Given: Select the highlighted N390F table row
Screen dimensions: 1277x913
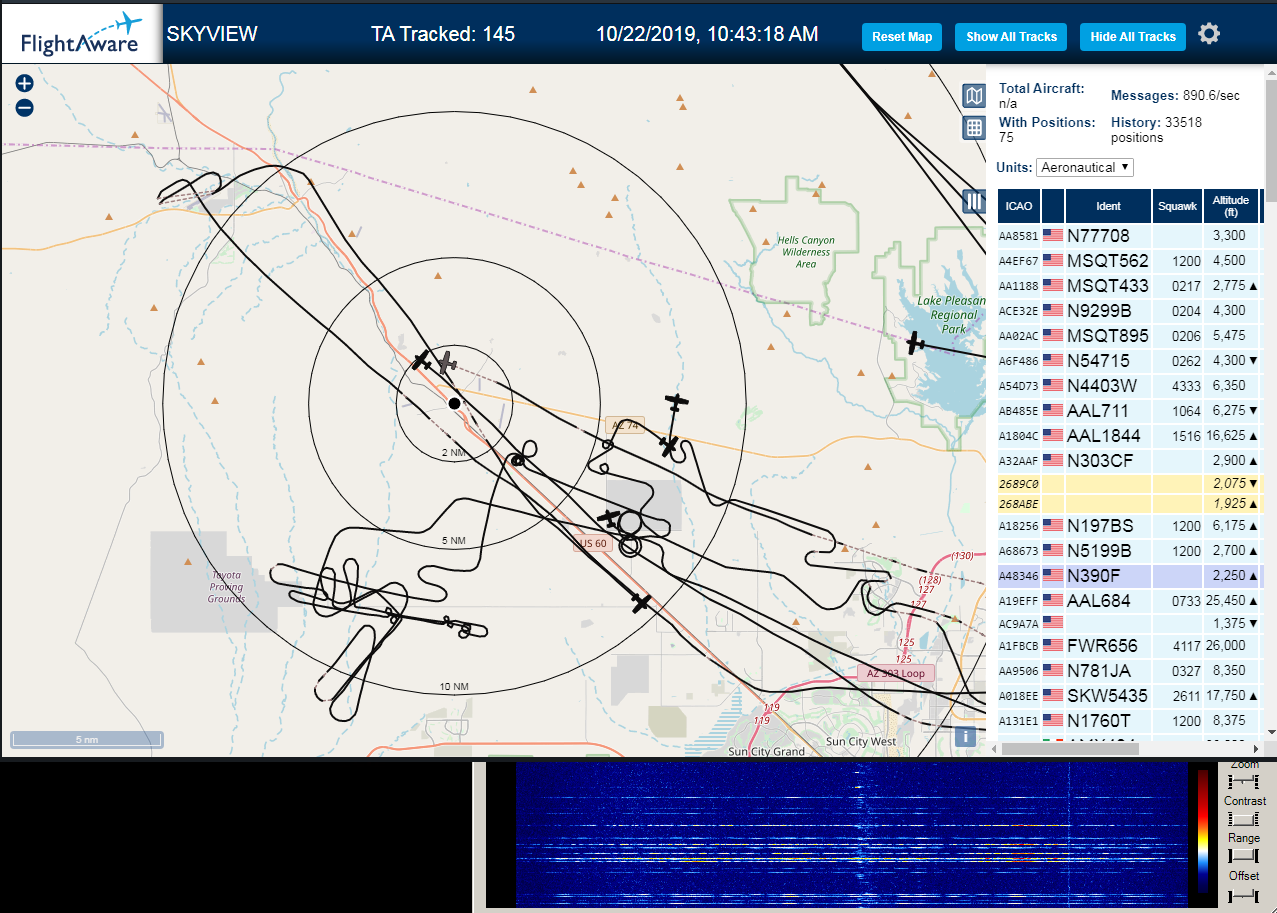Looking at the screenshot, I should pyautogui.click(x=1129, y=576).
